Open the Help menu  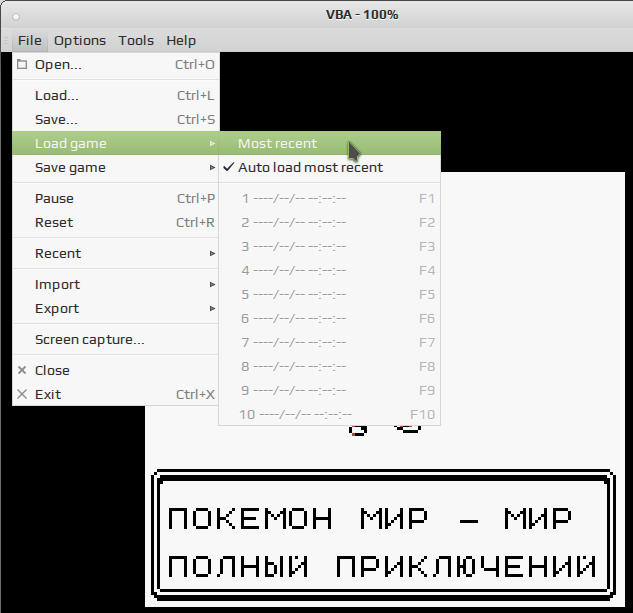181,40
